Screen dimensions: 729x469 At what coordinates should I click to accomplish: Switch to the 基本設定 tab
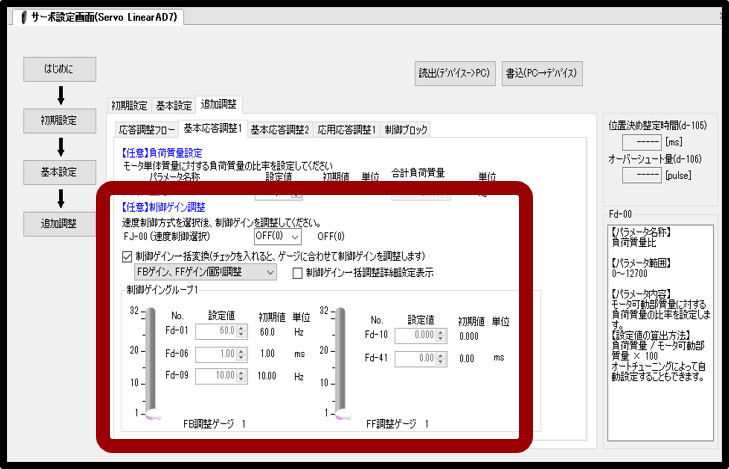tap(173, 105)
